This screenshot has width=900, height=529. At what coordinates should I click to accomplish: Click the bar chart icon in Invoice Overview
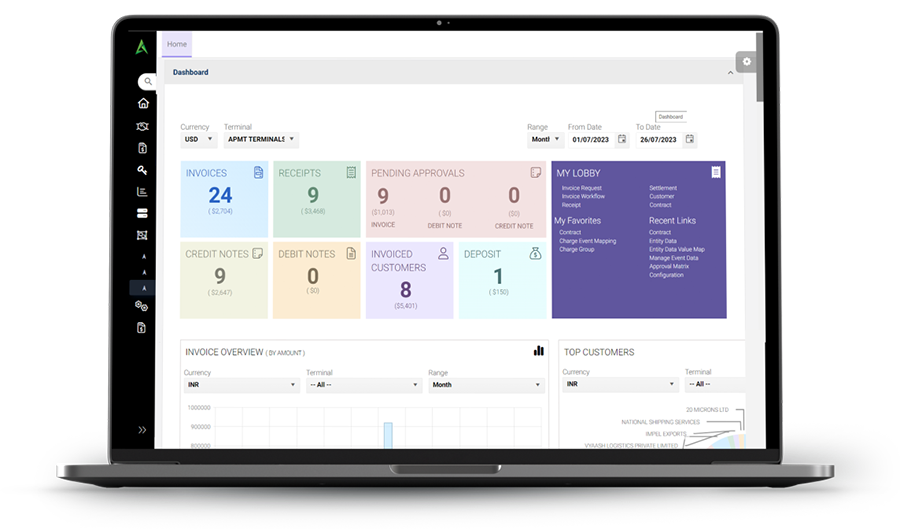pyautogui.click(x=539, y=351)
